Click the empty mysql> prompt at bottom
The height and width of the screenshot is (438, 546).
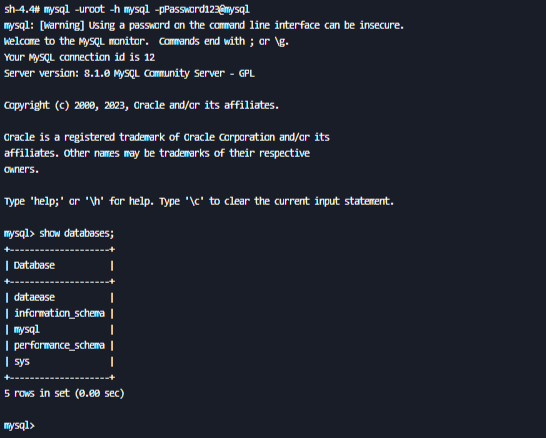pyautogui.click(x=19, y=425)
